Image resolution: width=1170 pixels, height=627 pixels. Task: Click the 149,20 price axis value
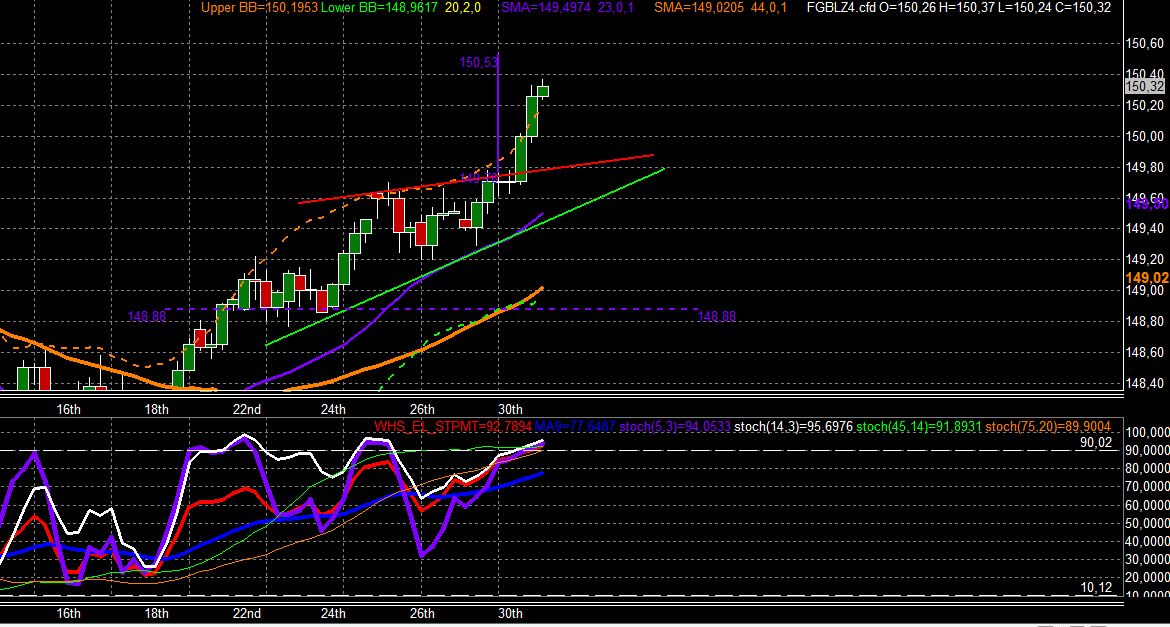point(1145,260)
